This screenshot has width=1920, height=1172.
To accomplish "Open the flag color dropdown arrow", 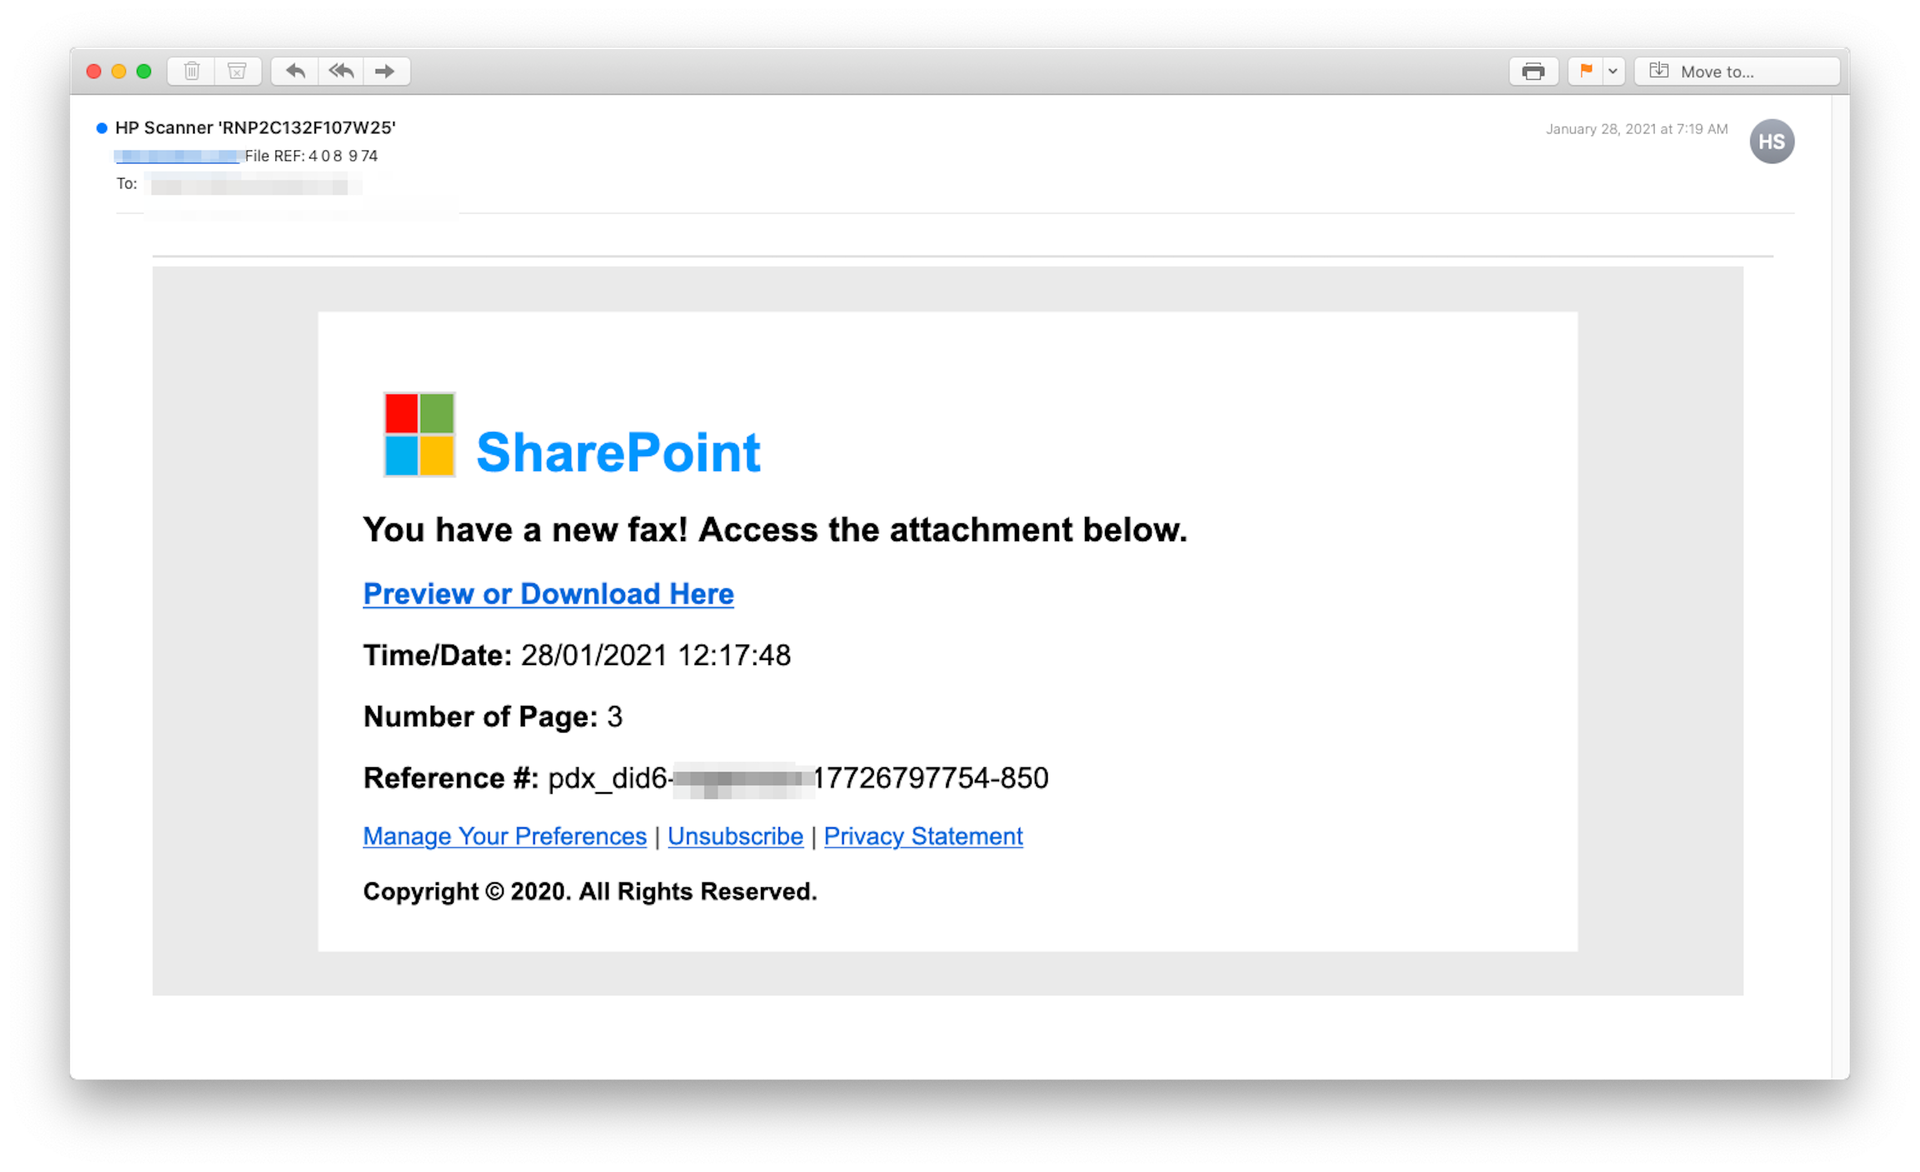I will click(x=1613, y=71).
